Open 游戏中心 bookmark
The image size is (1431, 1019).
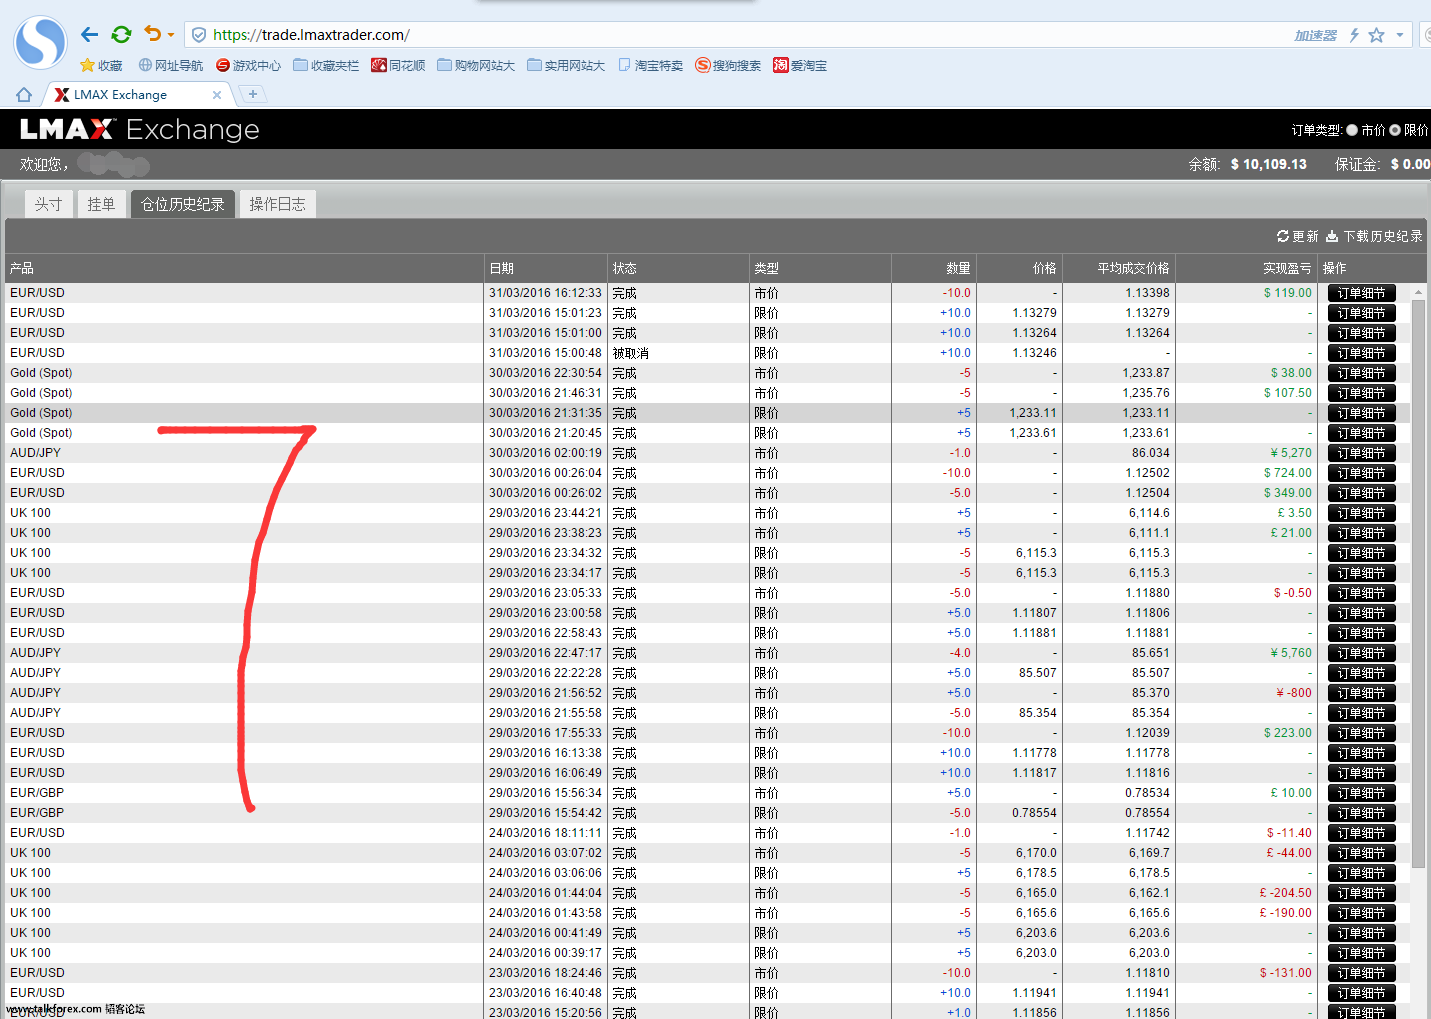tap(249, 66)
